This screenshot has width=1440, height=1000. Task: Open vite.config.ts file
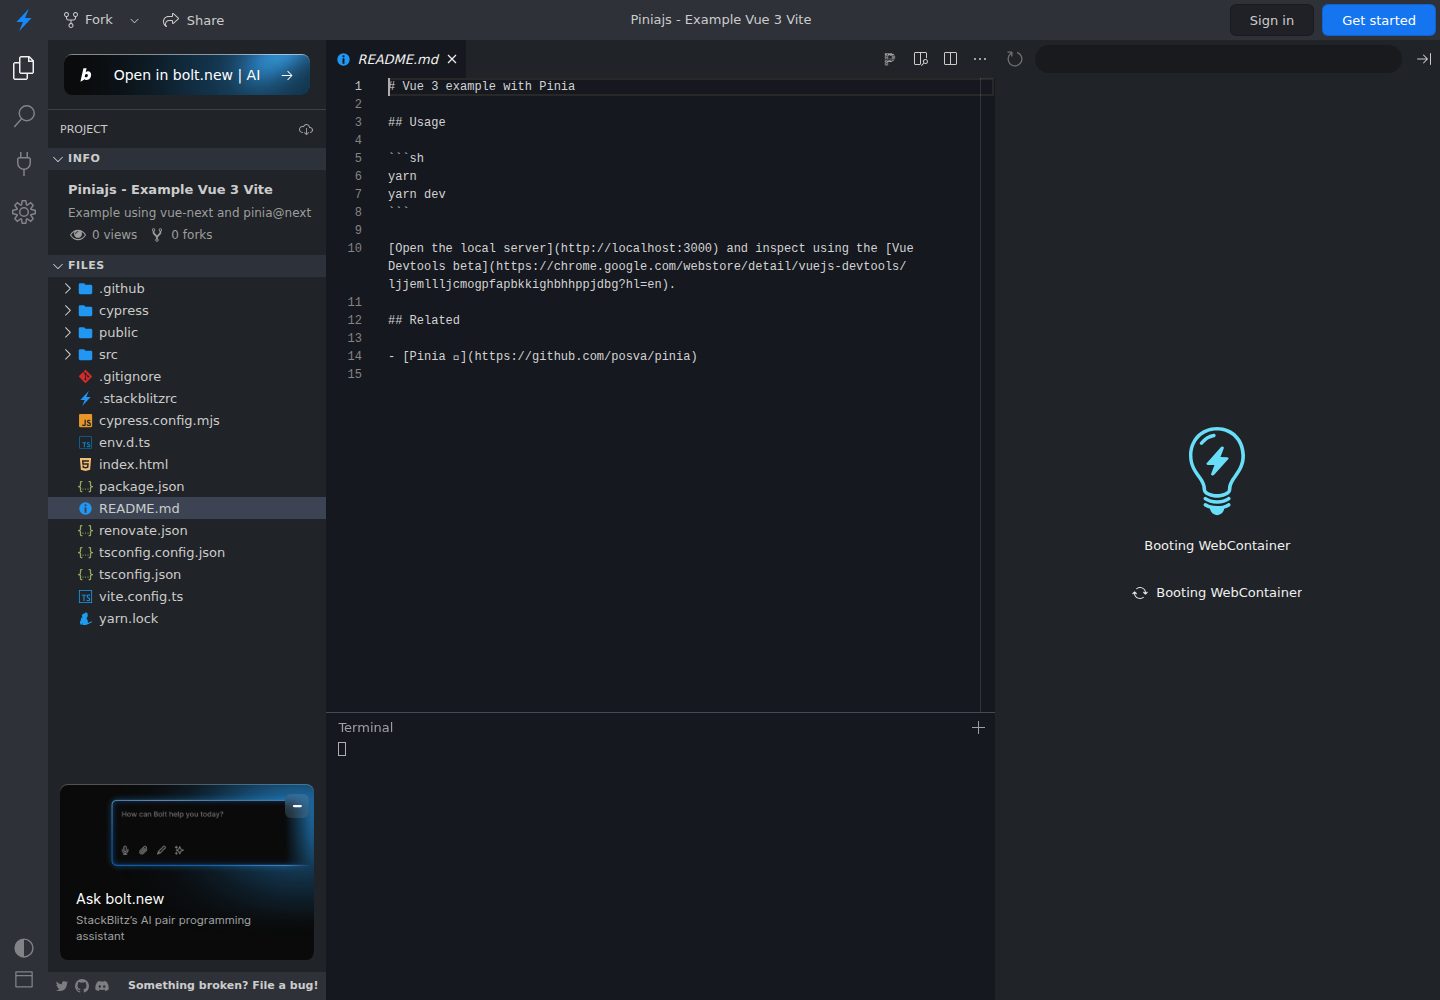point(186,596)
